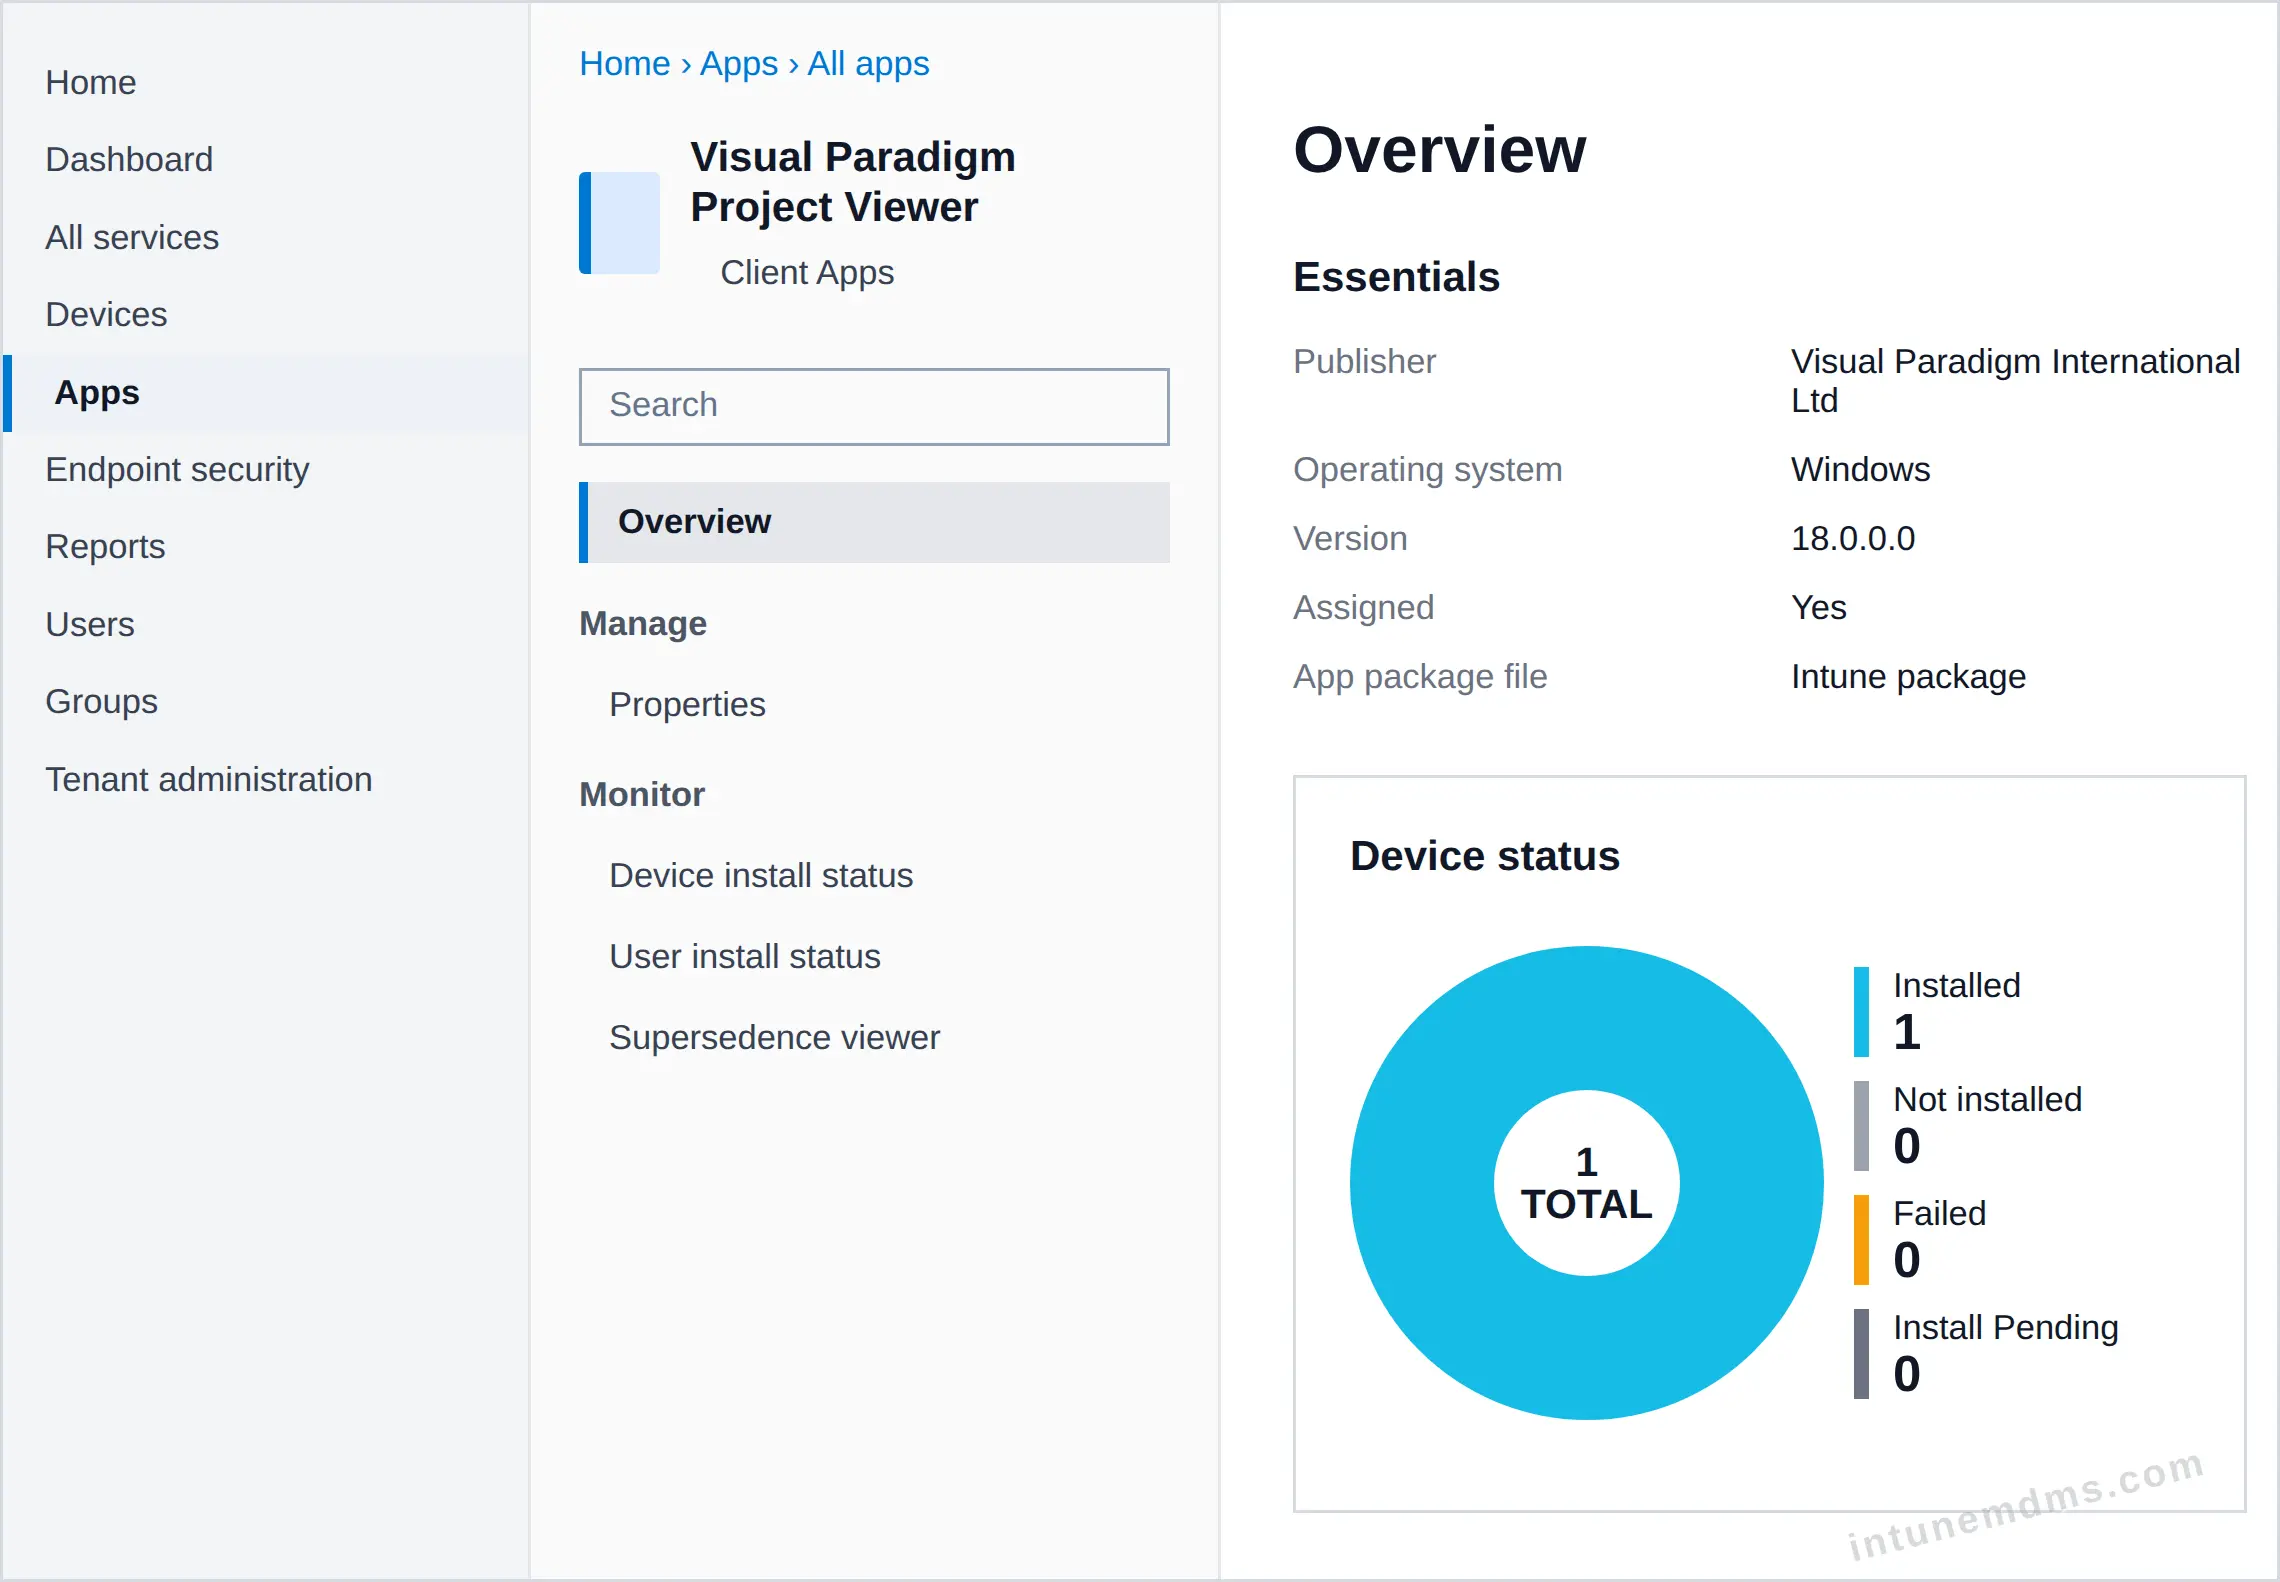Click the Assigned value 'Yes'
2280x1582 pixels.
(1818, 608)
